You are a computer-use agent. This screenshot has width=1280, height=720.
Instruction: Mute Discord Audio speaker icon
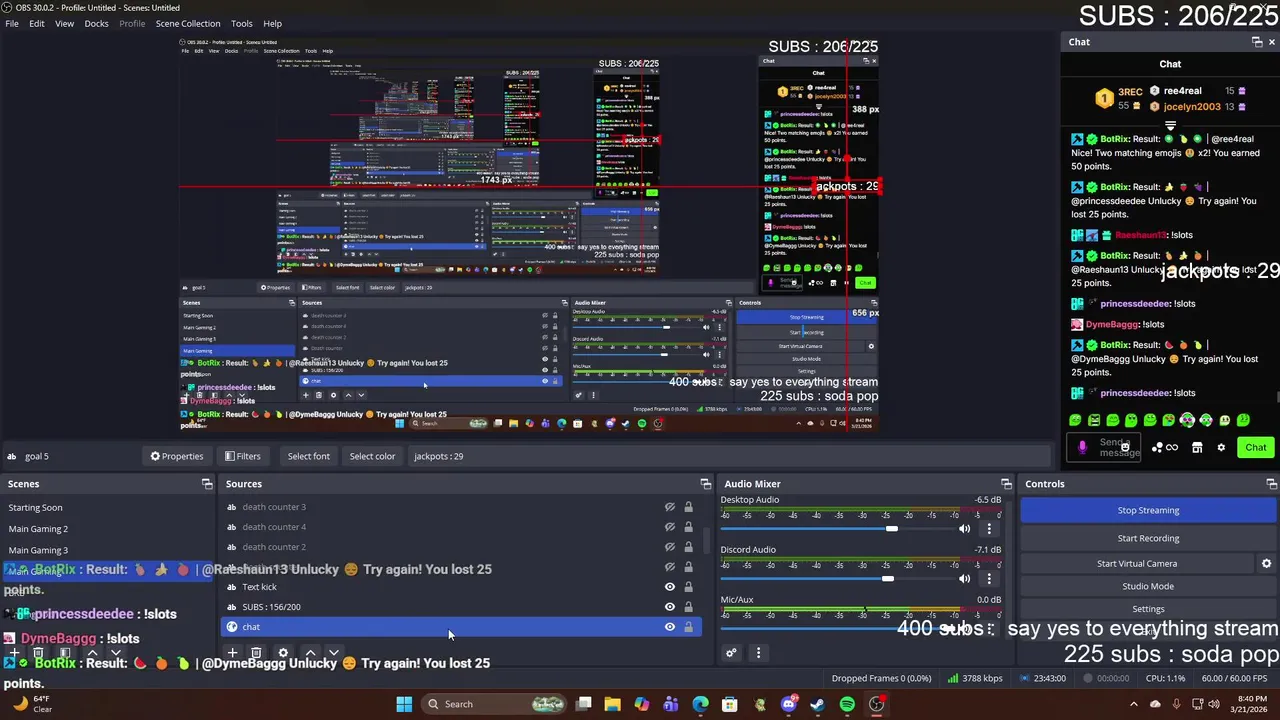click(x=965, y=579)
